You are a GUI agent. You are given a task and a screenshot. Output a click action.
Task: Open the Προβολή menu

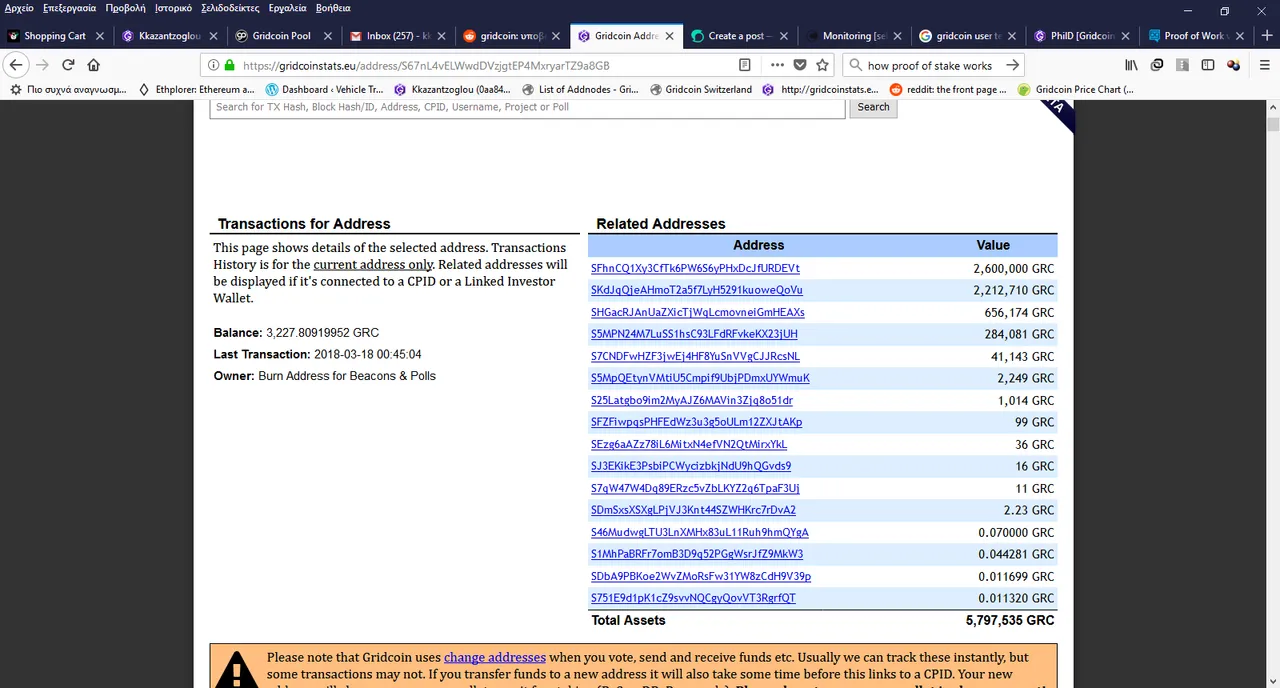(125, 8)
